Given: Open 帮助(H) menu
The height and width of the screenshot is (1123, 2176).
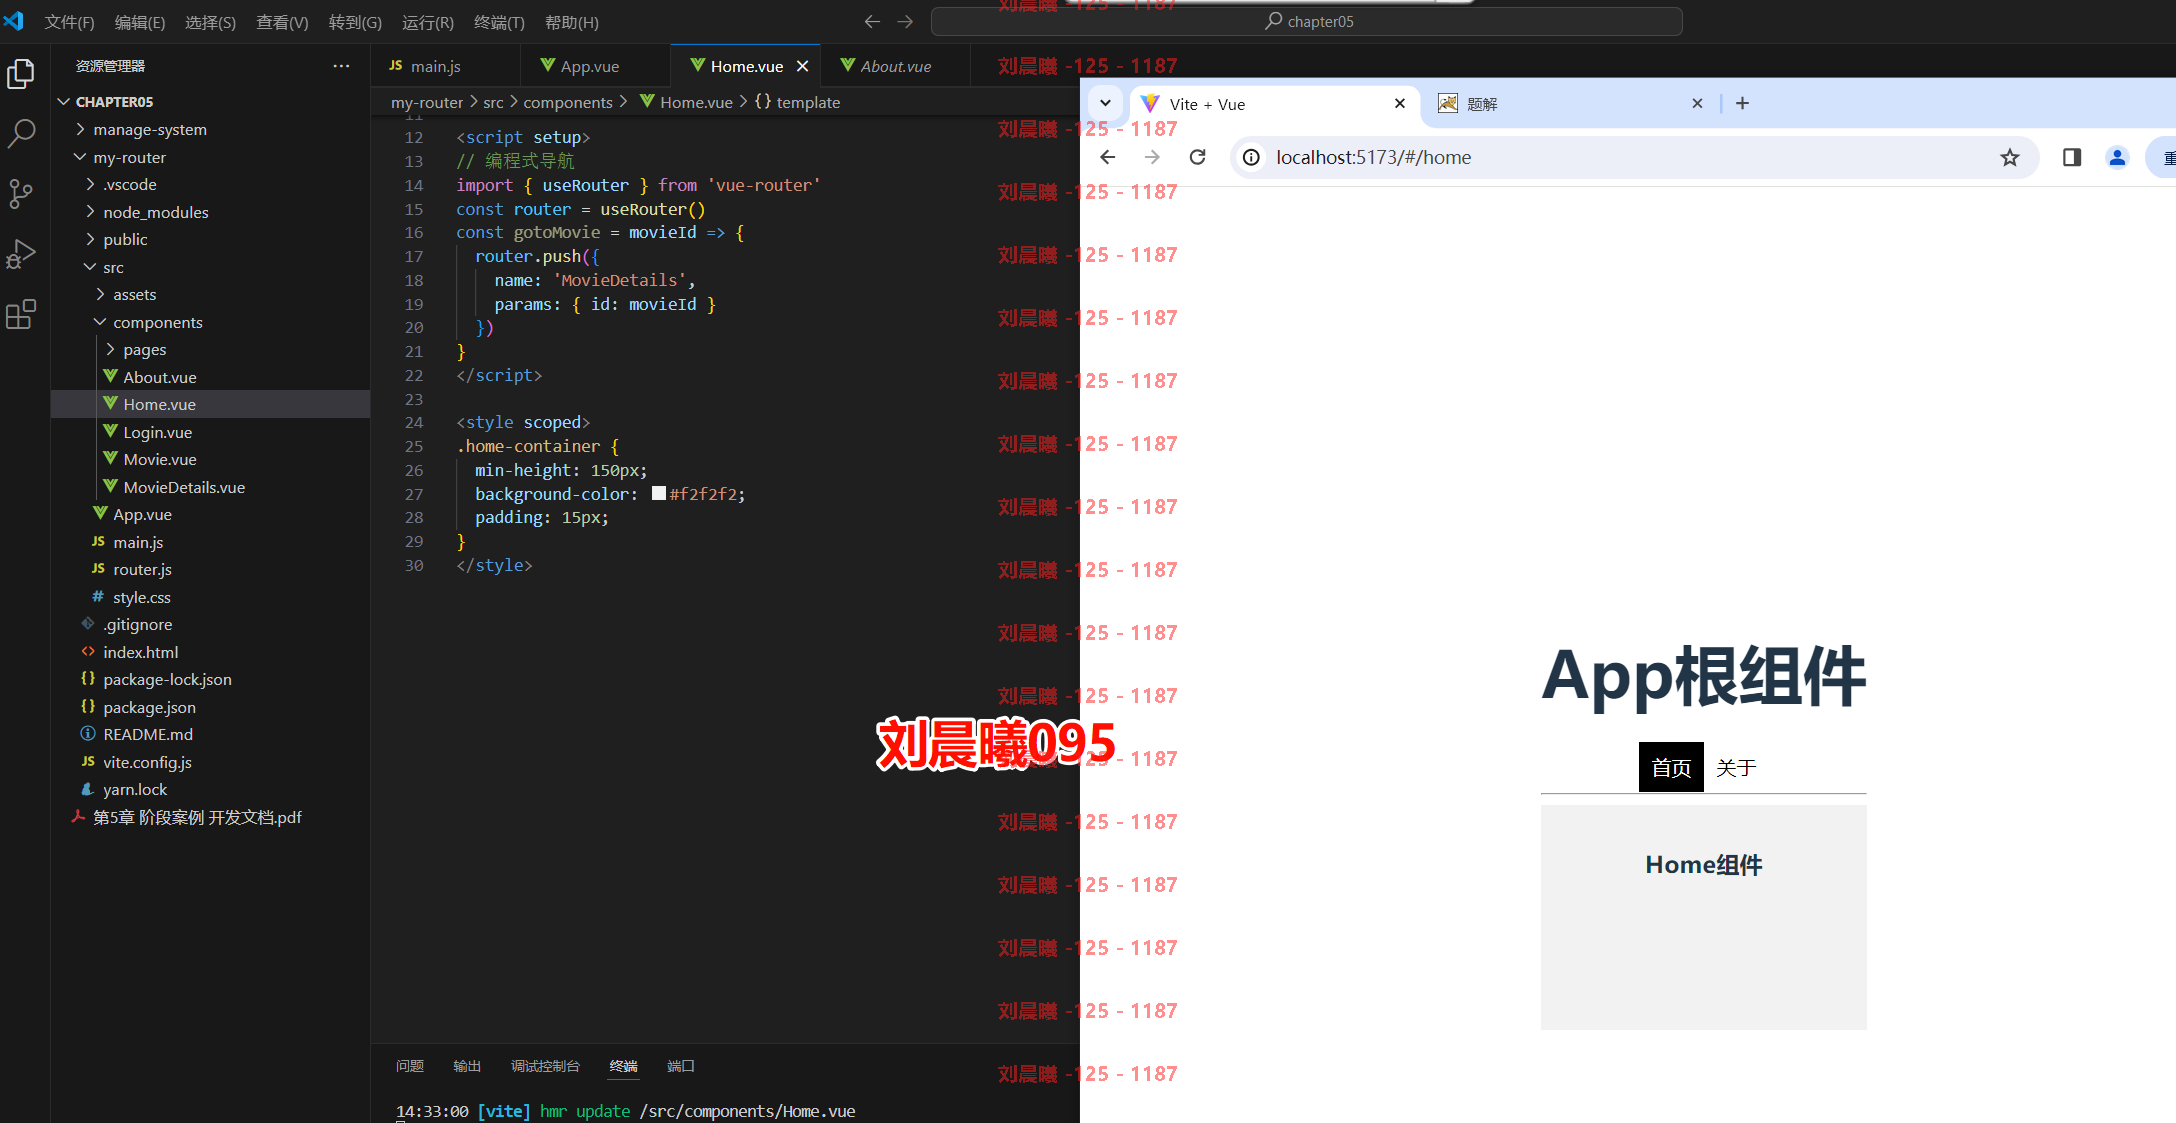Looking at the screenshot, I should 571,22.
